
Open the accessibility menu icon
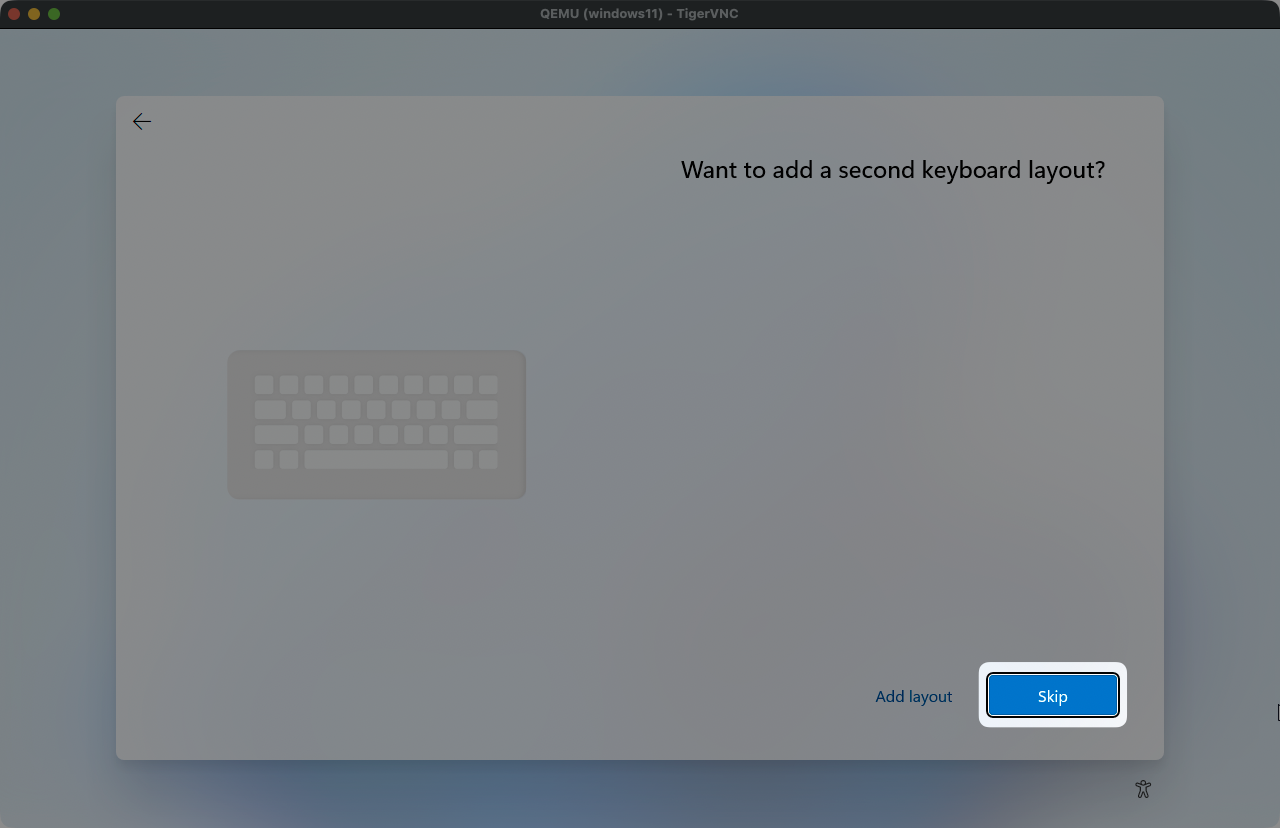coord(1143,789)
